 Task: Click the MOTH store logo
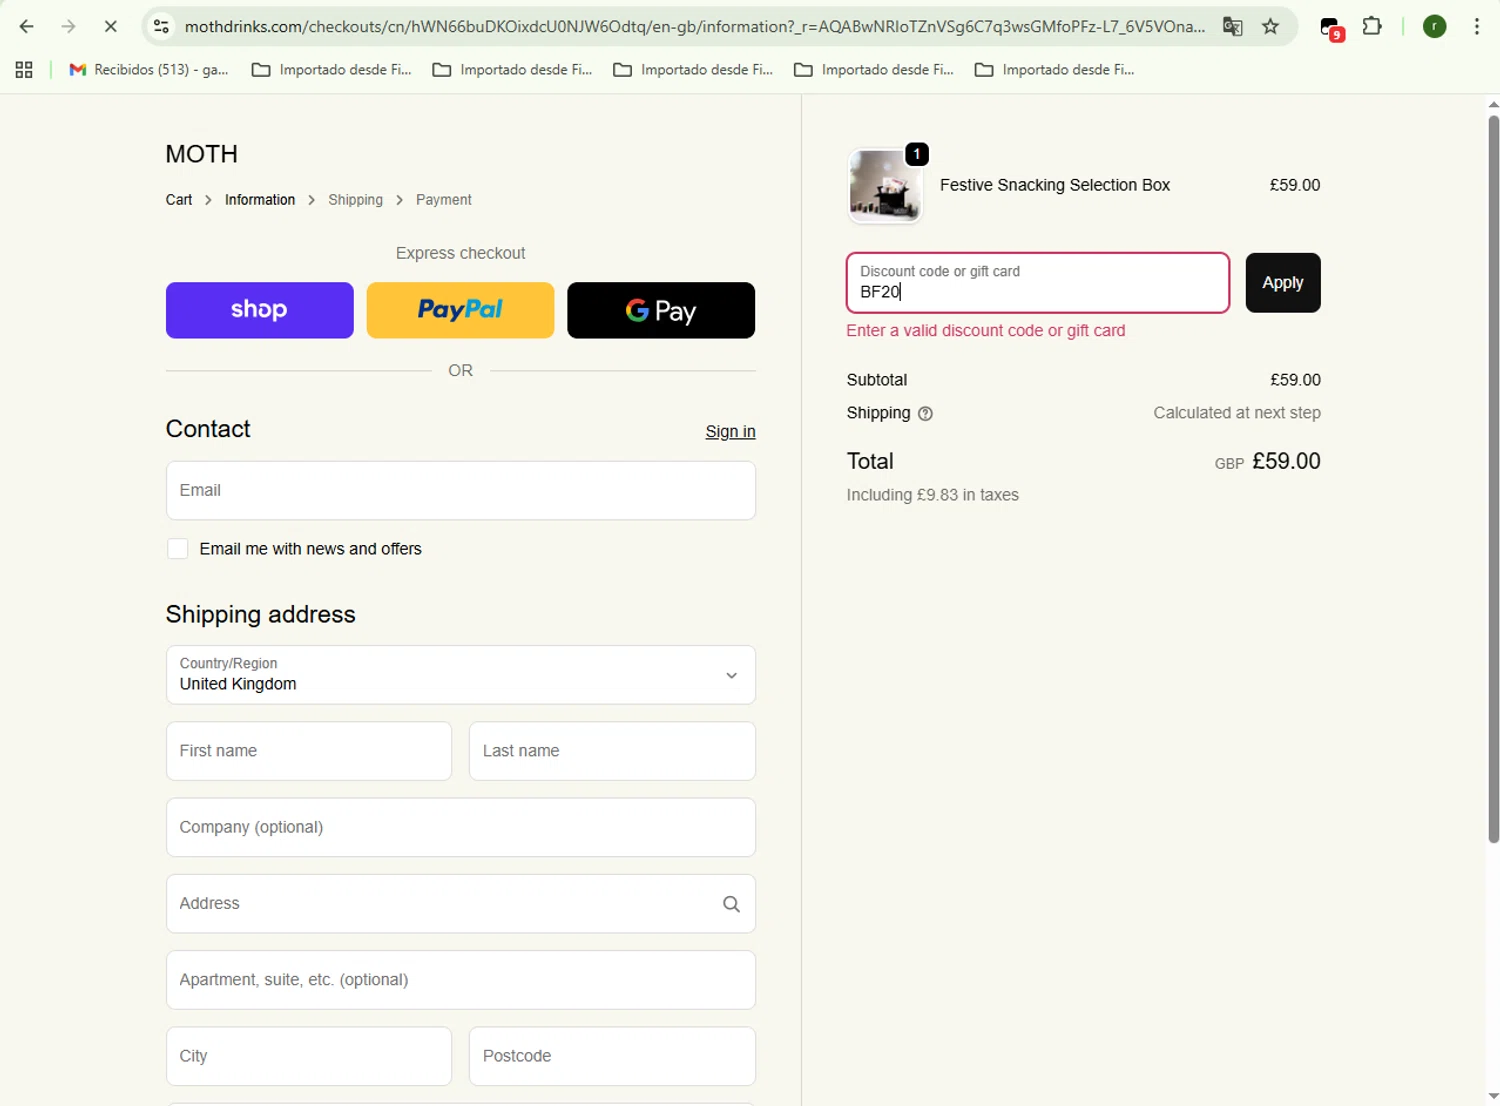coord(202,154)
